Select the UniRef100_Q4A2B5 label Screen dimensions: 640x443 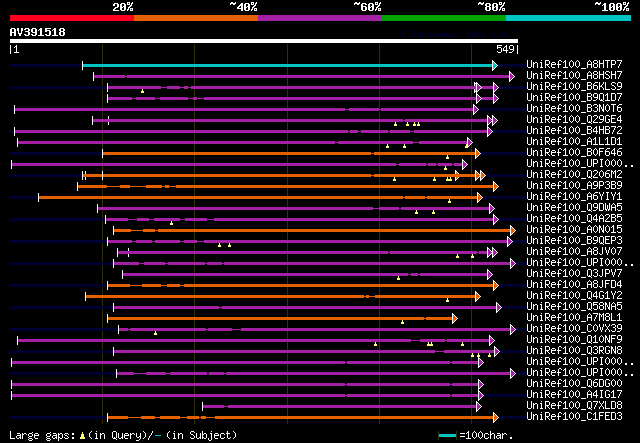point(574,219)
